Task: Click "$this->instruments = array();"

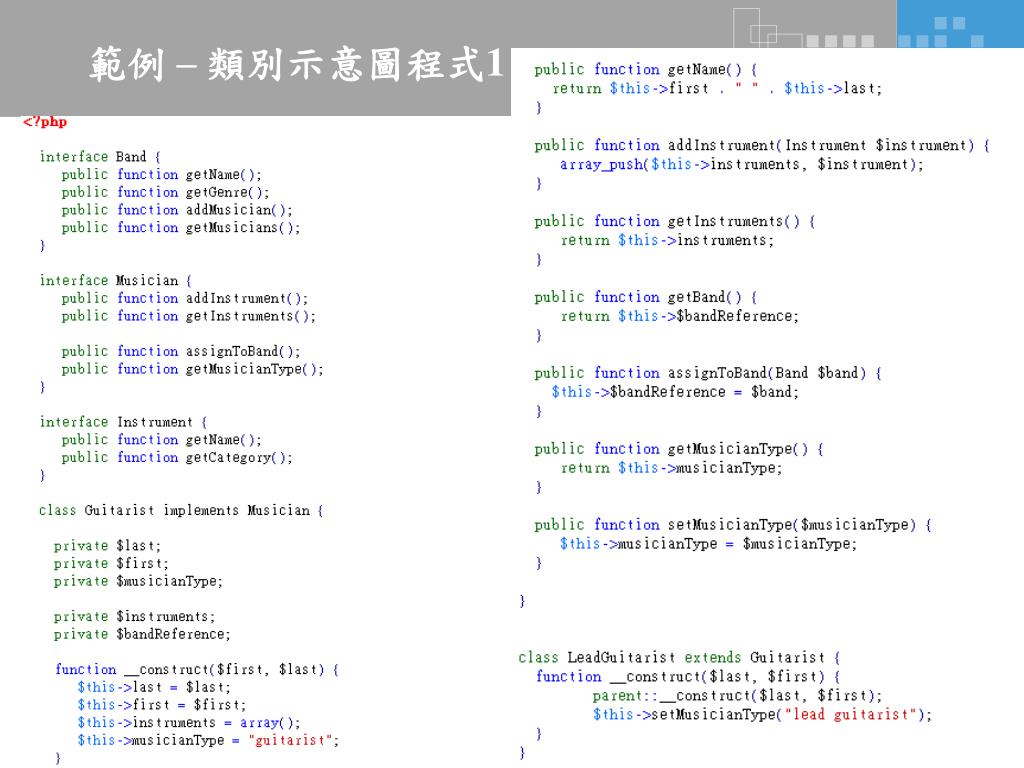Action: (x=189, y=722)
